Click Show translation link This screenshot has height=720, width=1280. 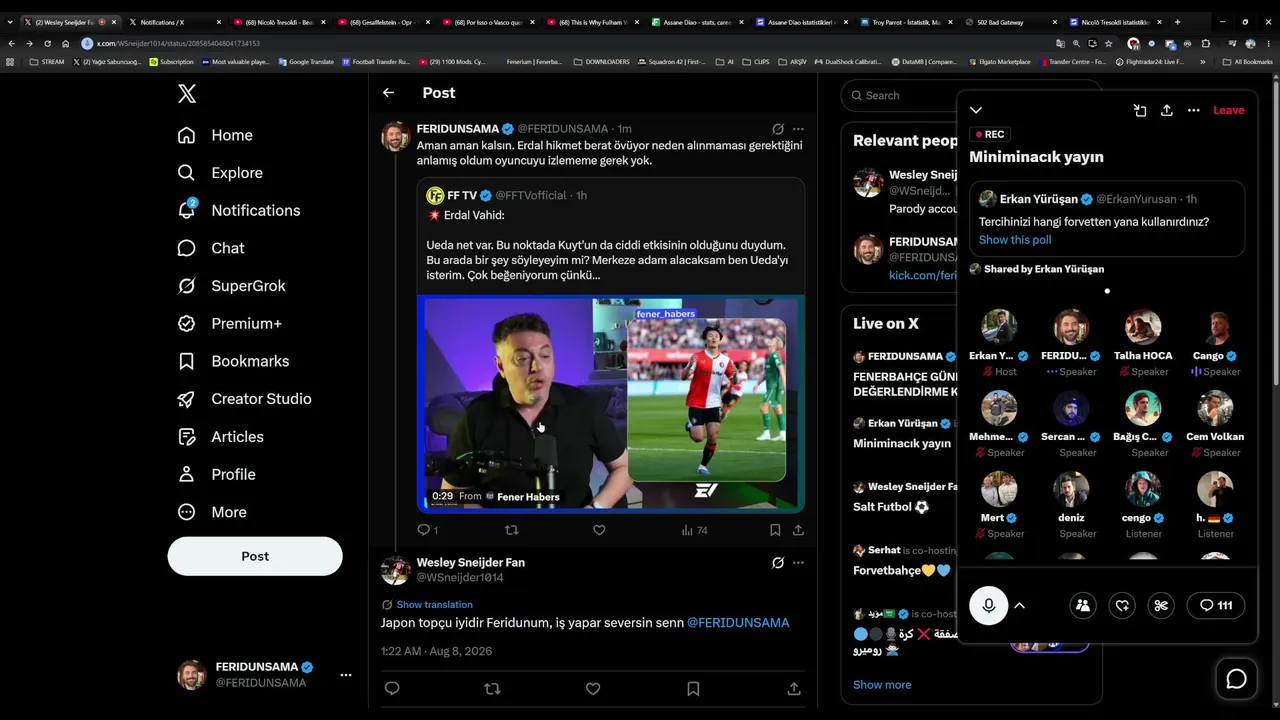[x=434, y=605]
